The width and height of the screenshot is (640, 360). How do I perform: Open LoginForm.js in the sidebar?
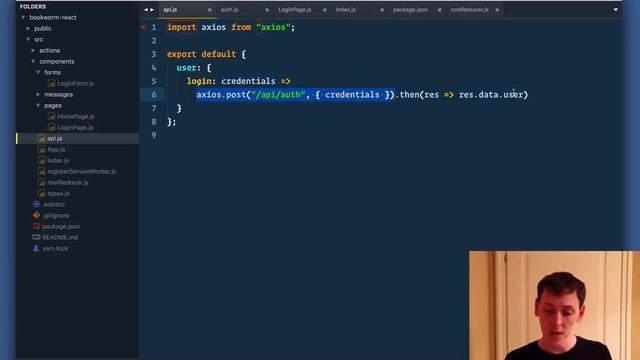75,83
